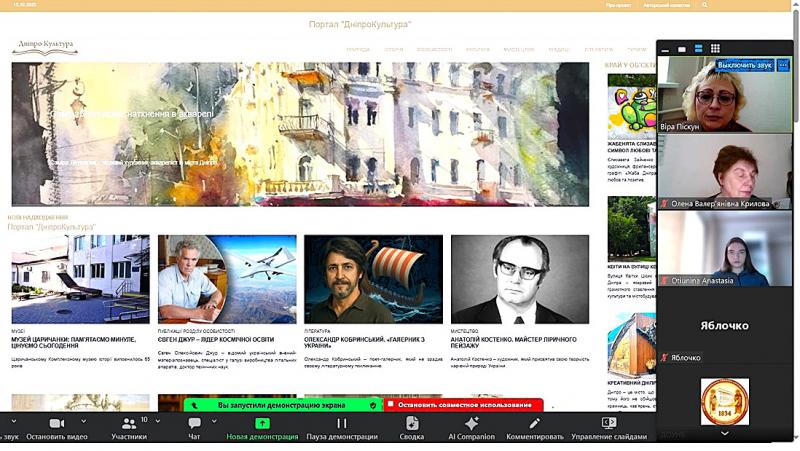Image resolution: width=800 pixels, height=451 pixels.
Task: Click ДніпроКультура site logo
Action: (44, 44)
